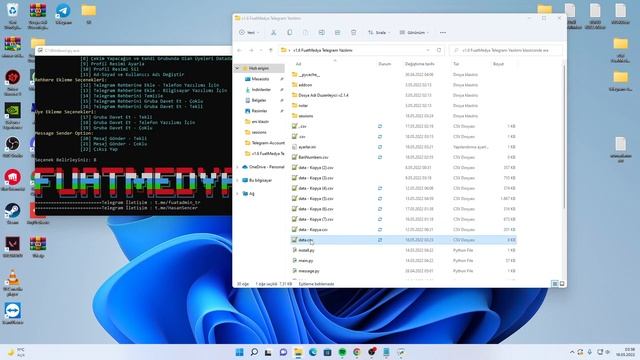This screenshot has width=640, height=360.
Task: Select Dosya Adı Düzenleyici v2.1.4 folder
Action: (404, 95)
